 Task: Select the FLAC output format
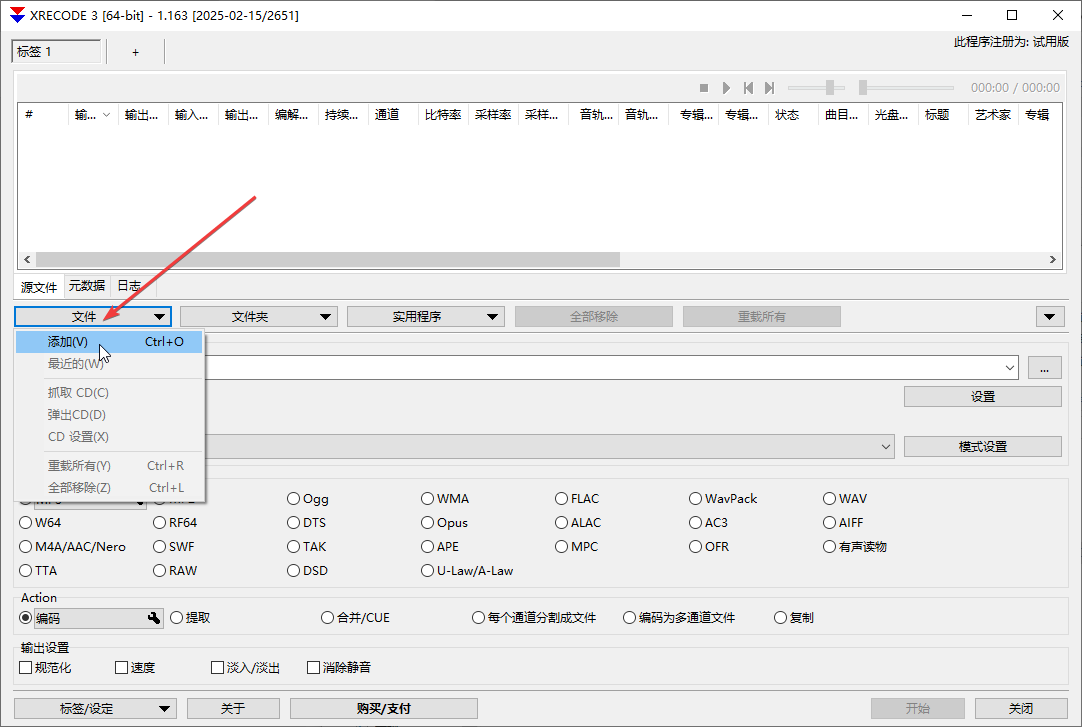[562, 499]
